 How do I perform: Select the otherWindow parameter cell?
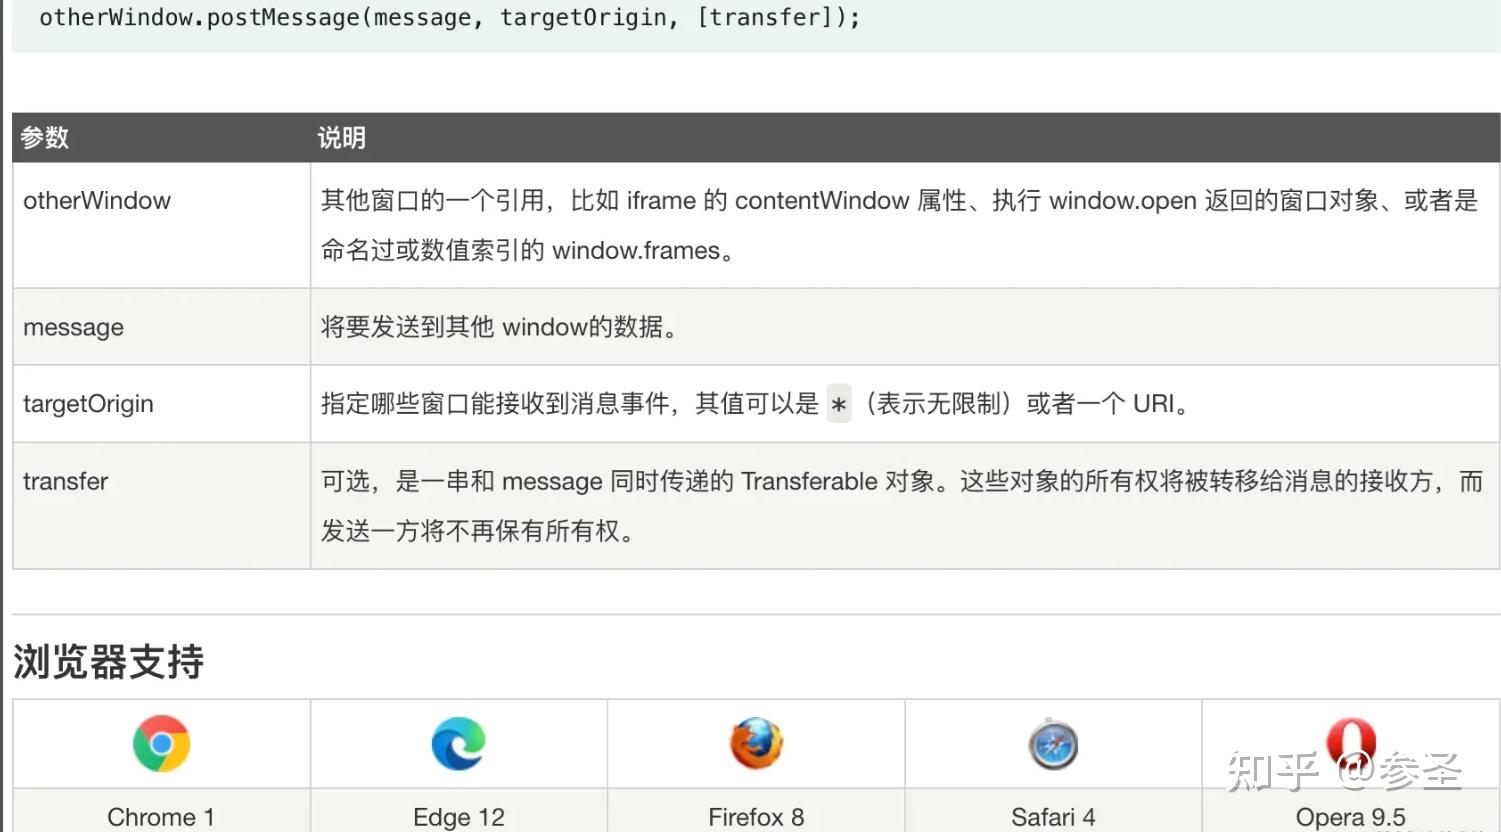click(x=96, y=200)
